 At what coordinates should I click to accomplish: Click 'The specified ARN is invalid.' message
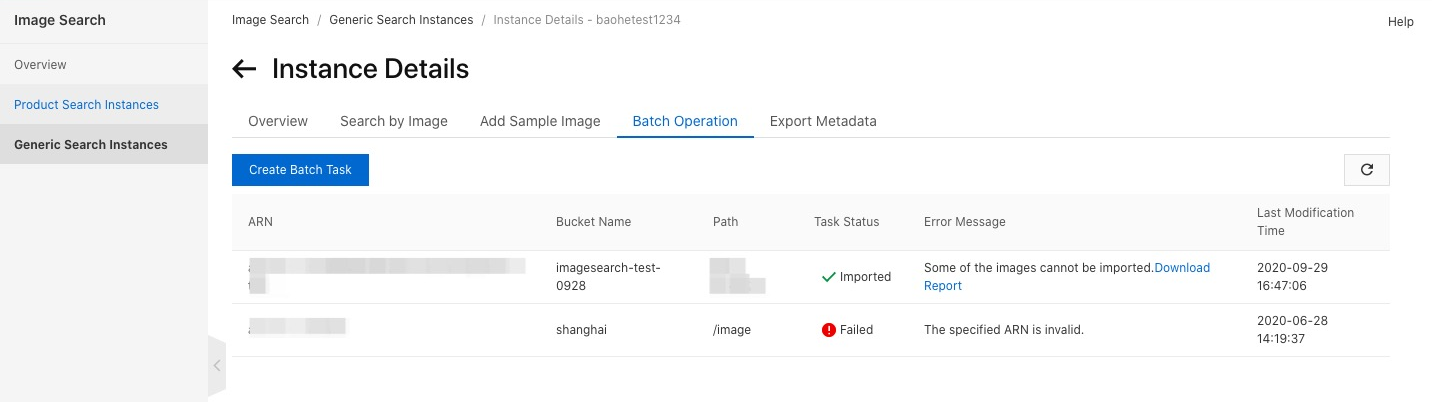click(x=1004, y=330)
